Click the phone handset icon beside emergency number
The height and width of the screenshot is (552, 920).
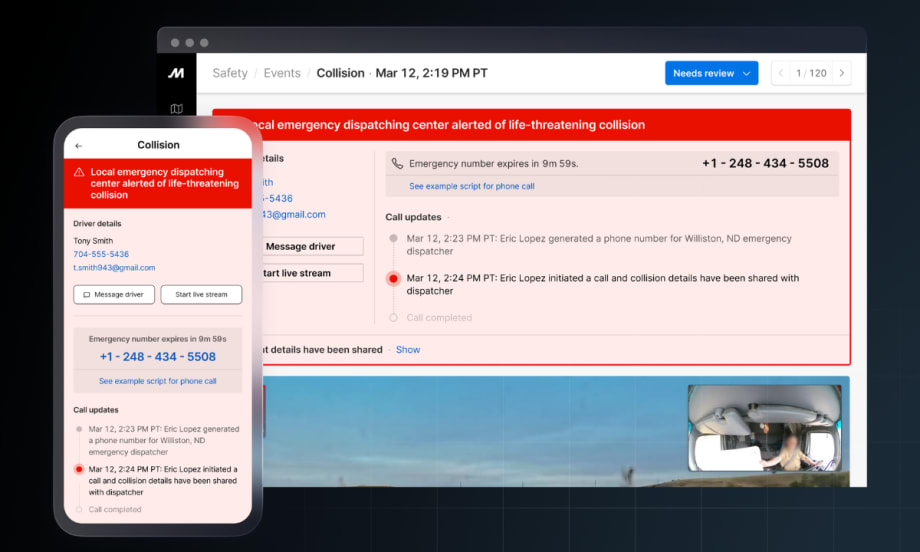click(397, 164)
